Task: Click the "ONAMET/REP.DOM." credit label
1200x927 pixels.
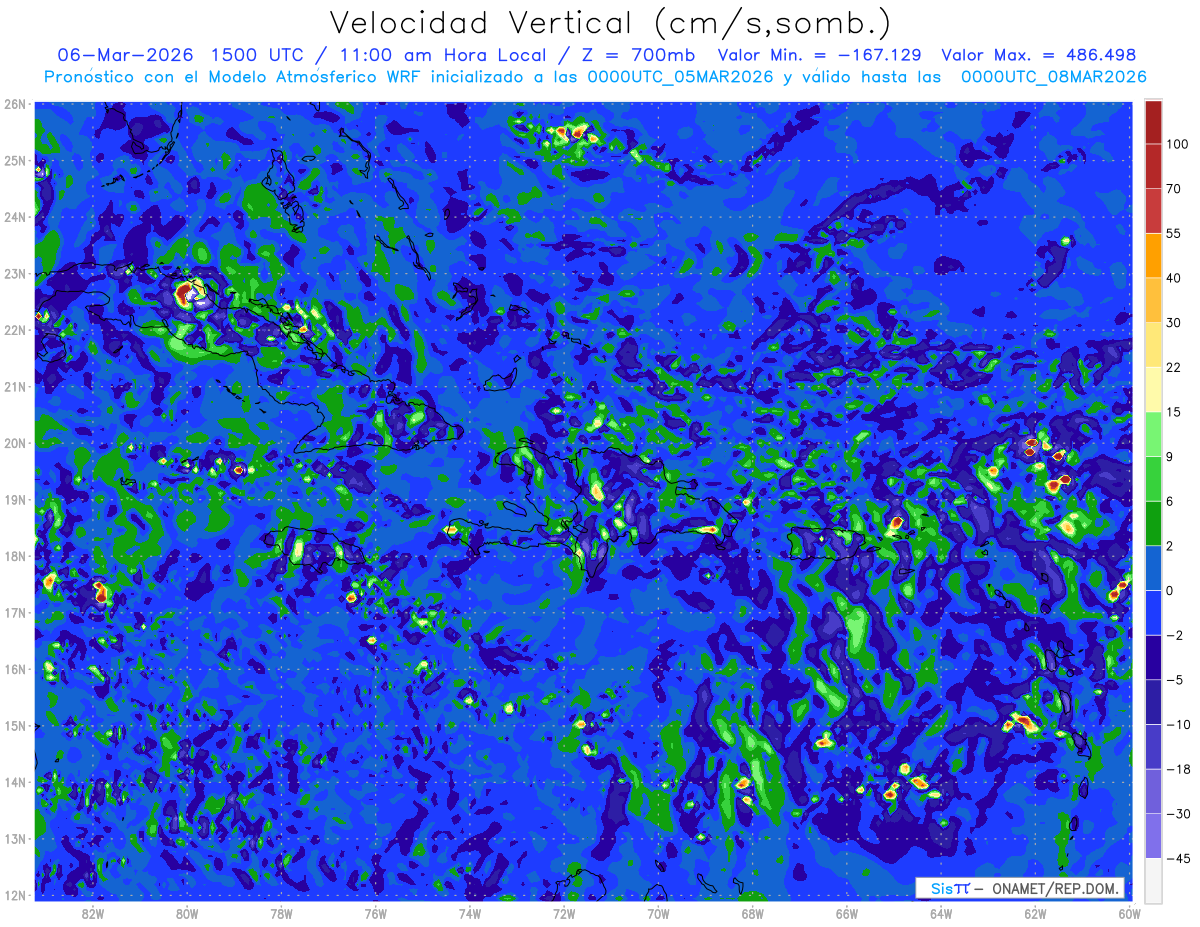Action: pos(1055,888)
